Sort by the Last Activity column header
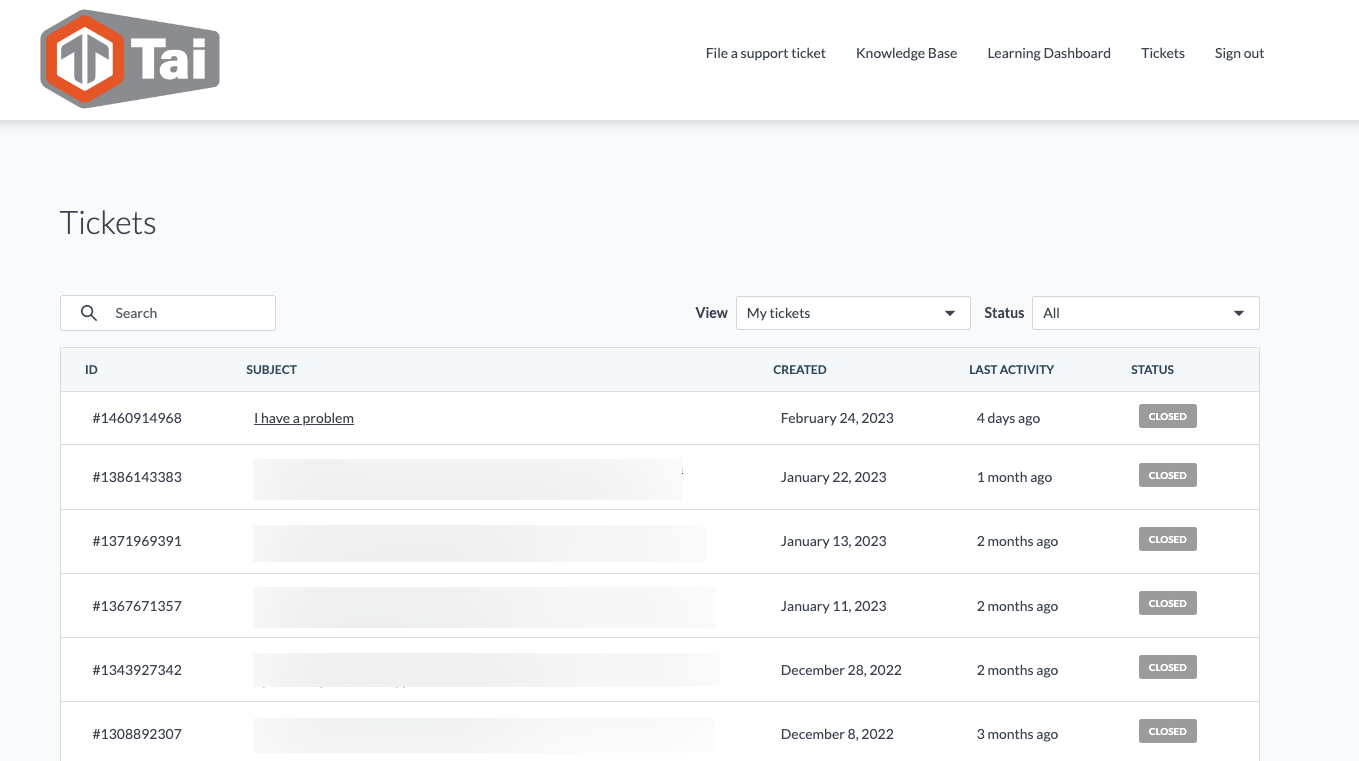The image size is (1359, 761). tap(1011, 370)
